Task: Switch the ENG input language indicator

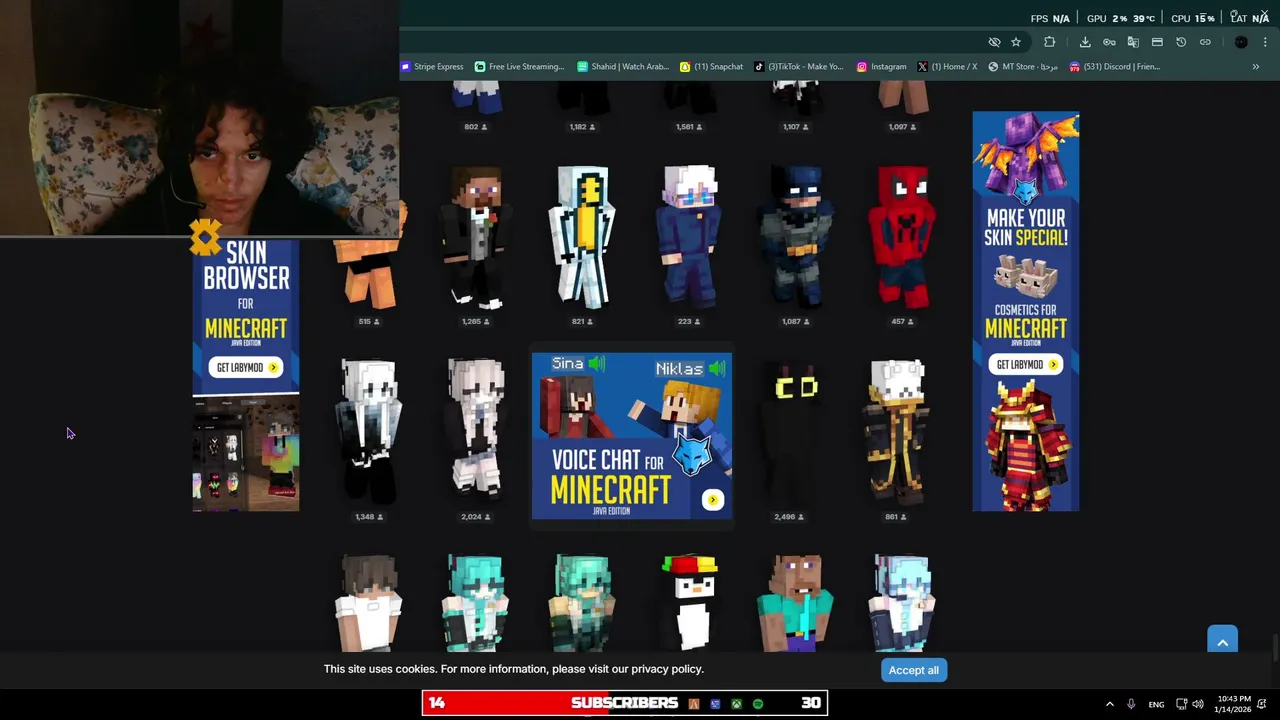Action: pos(1156,705)
